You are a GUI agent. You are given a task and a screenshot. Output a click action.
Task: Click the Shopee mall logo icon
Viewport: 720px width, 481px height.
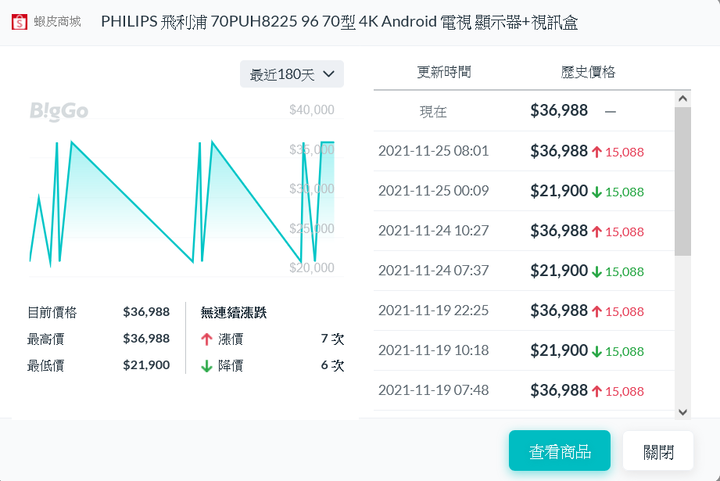click(x=19, y=22)
